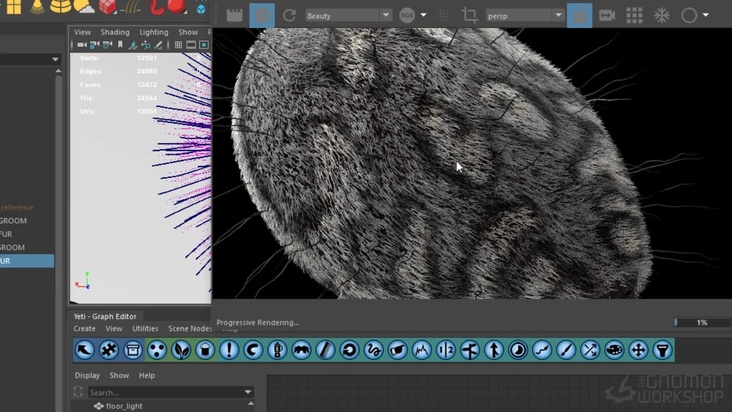
Task: Open the viewport Shading menu
Action: coord(115,32)
